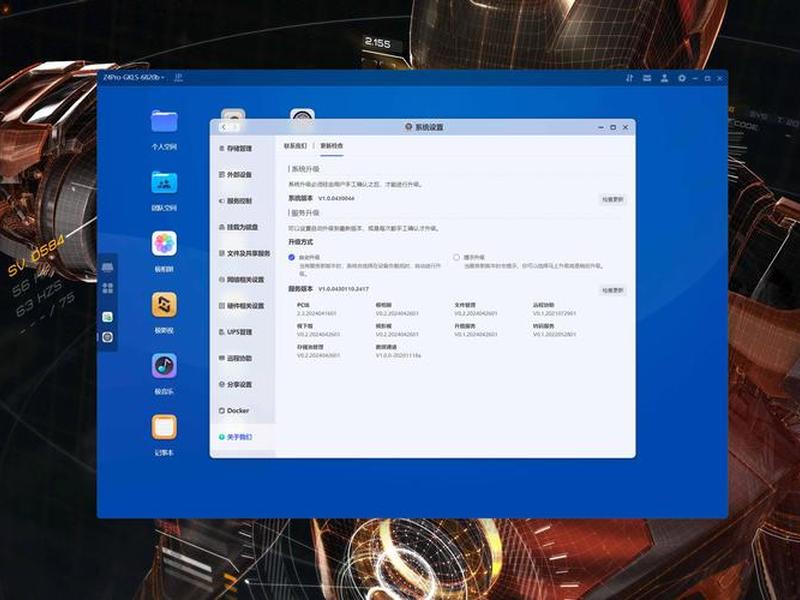Open the 个人空间 folder on the desktop
The image size is (800, 600).
pos(164,121)
